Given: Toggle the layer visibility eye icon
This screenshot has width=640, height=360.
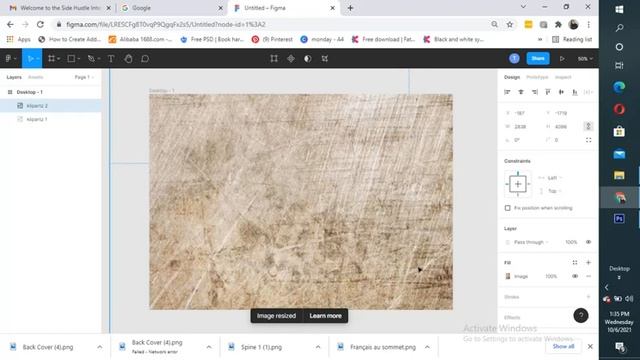Looking at the screenshot, I should click(588, 242).
